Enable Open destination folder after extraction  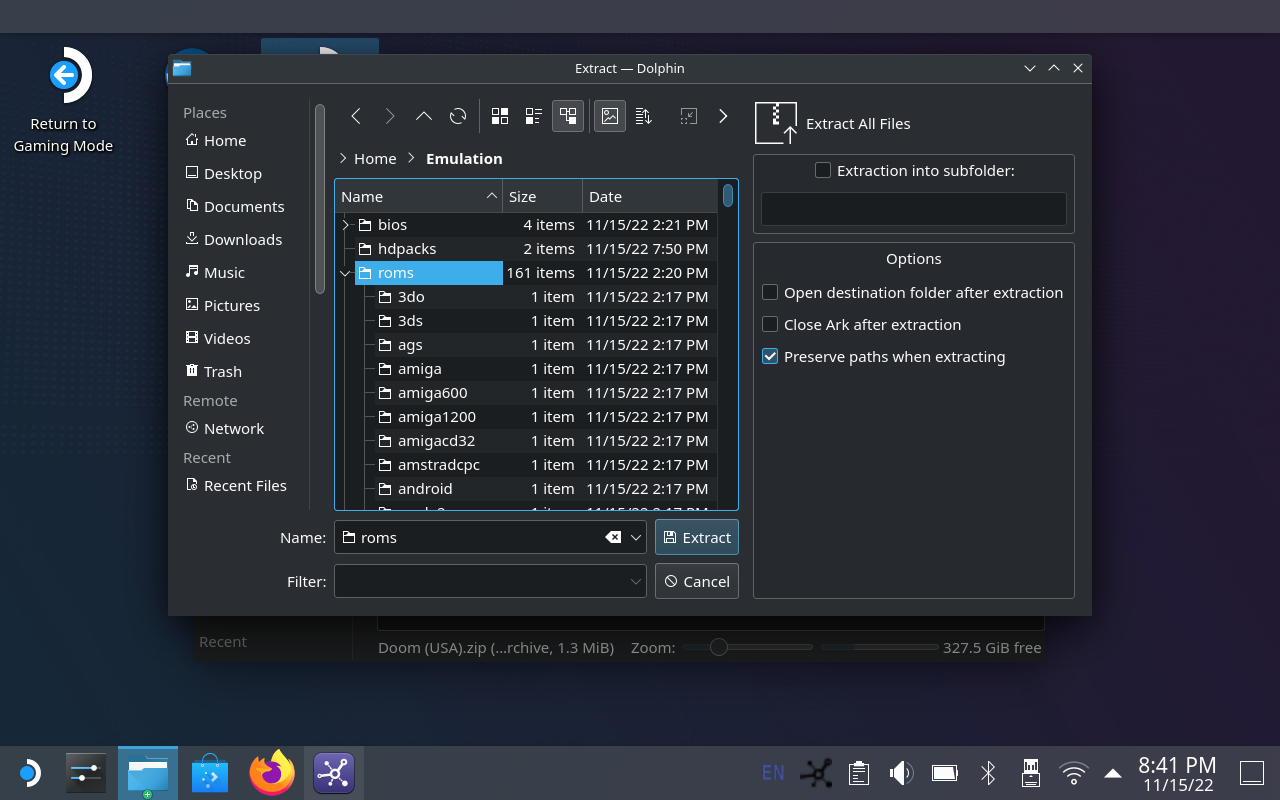pos(770,292)
